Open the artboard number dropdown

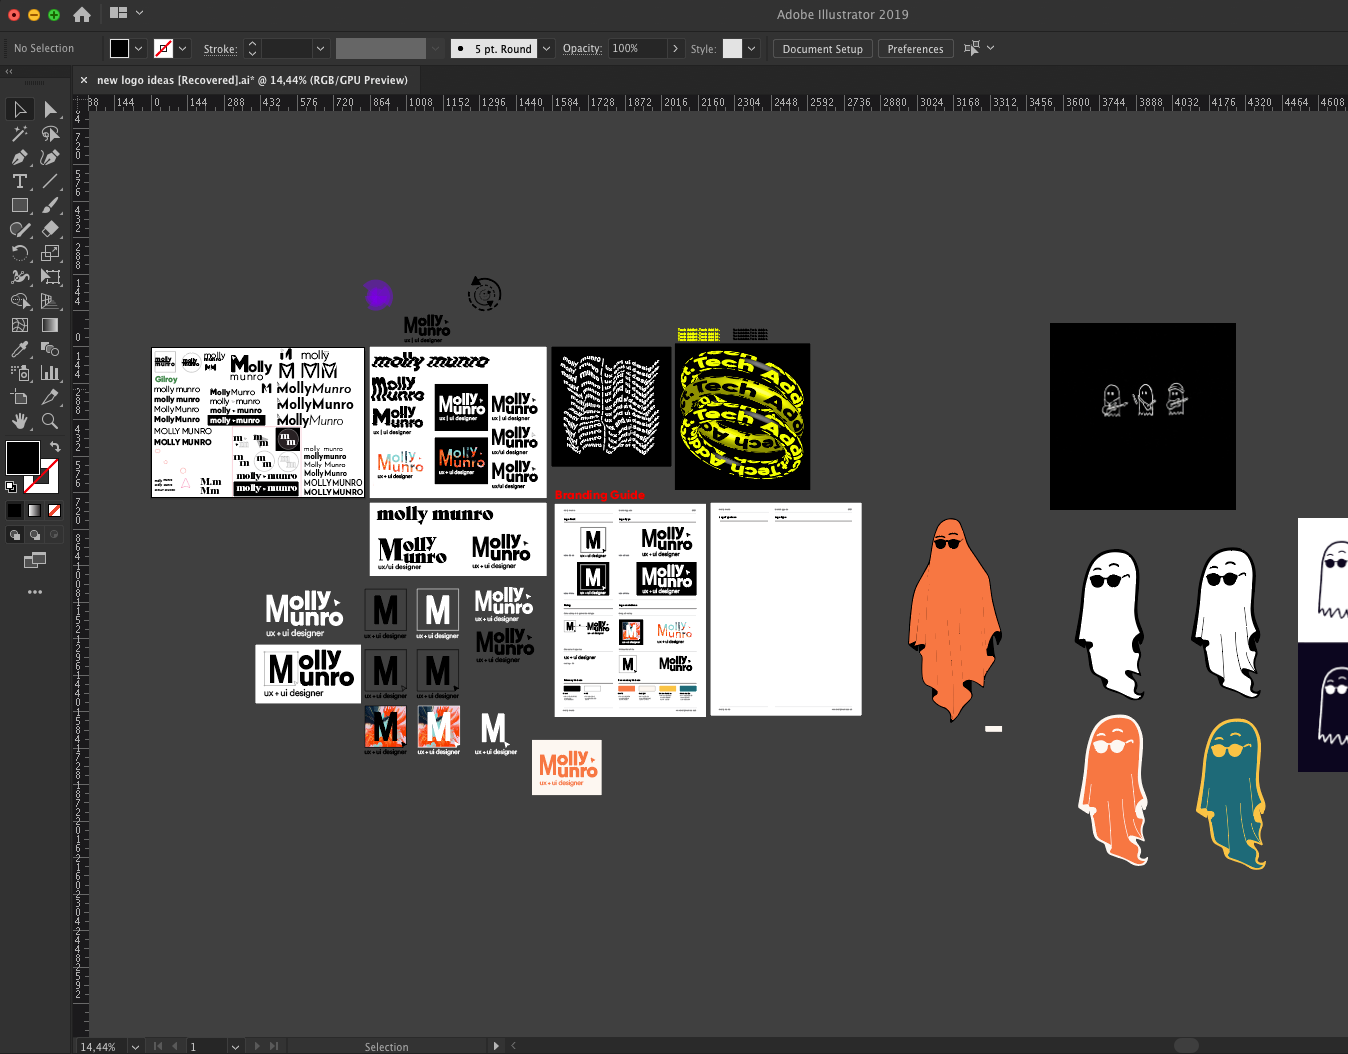235,1046
